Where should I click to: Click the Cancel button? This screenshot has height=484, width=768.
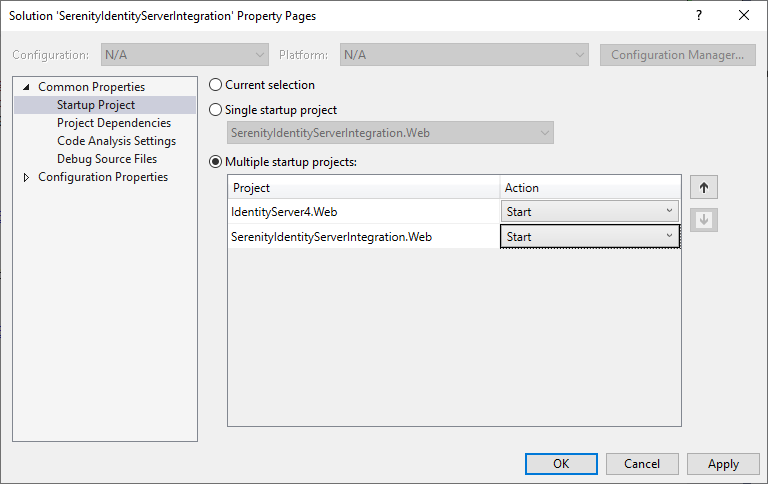point(642,463)
